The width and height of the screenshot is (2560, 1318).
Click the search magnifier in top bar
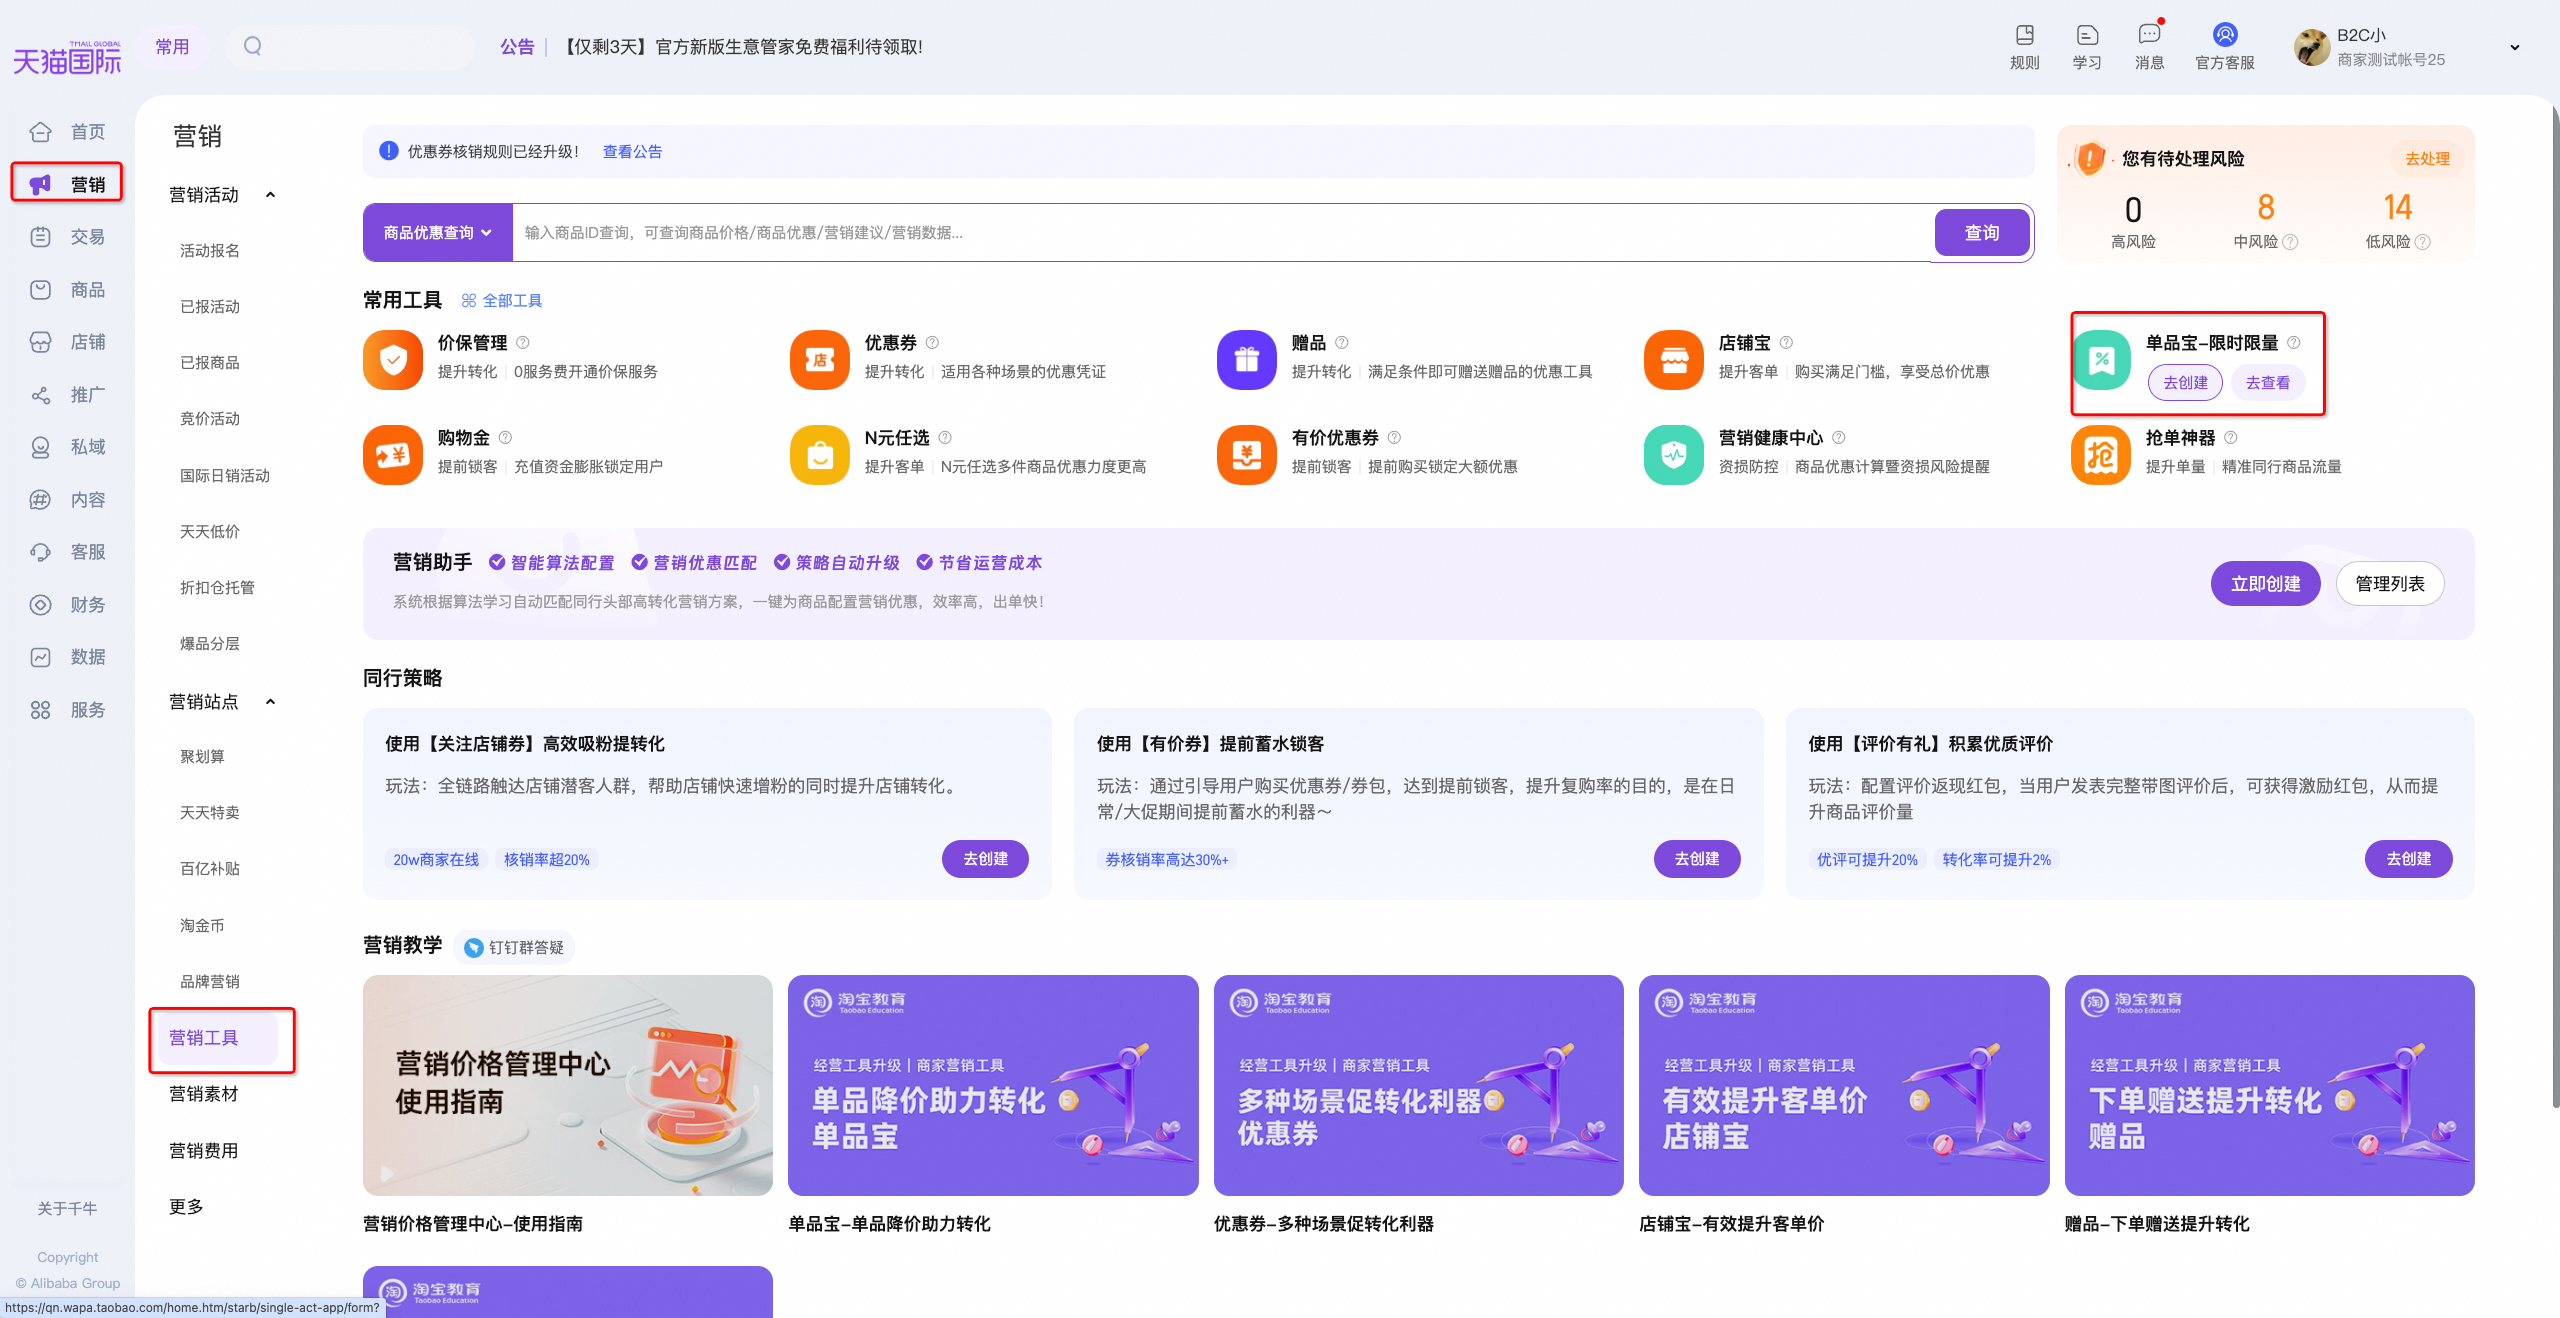253,46
